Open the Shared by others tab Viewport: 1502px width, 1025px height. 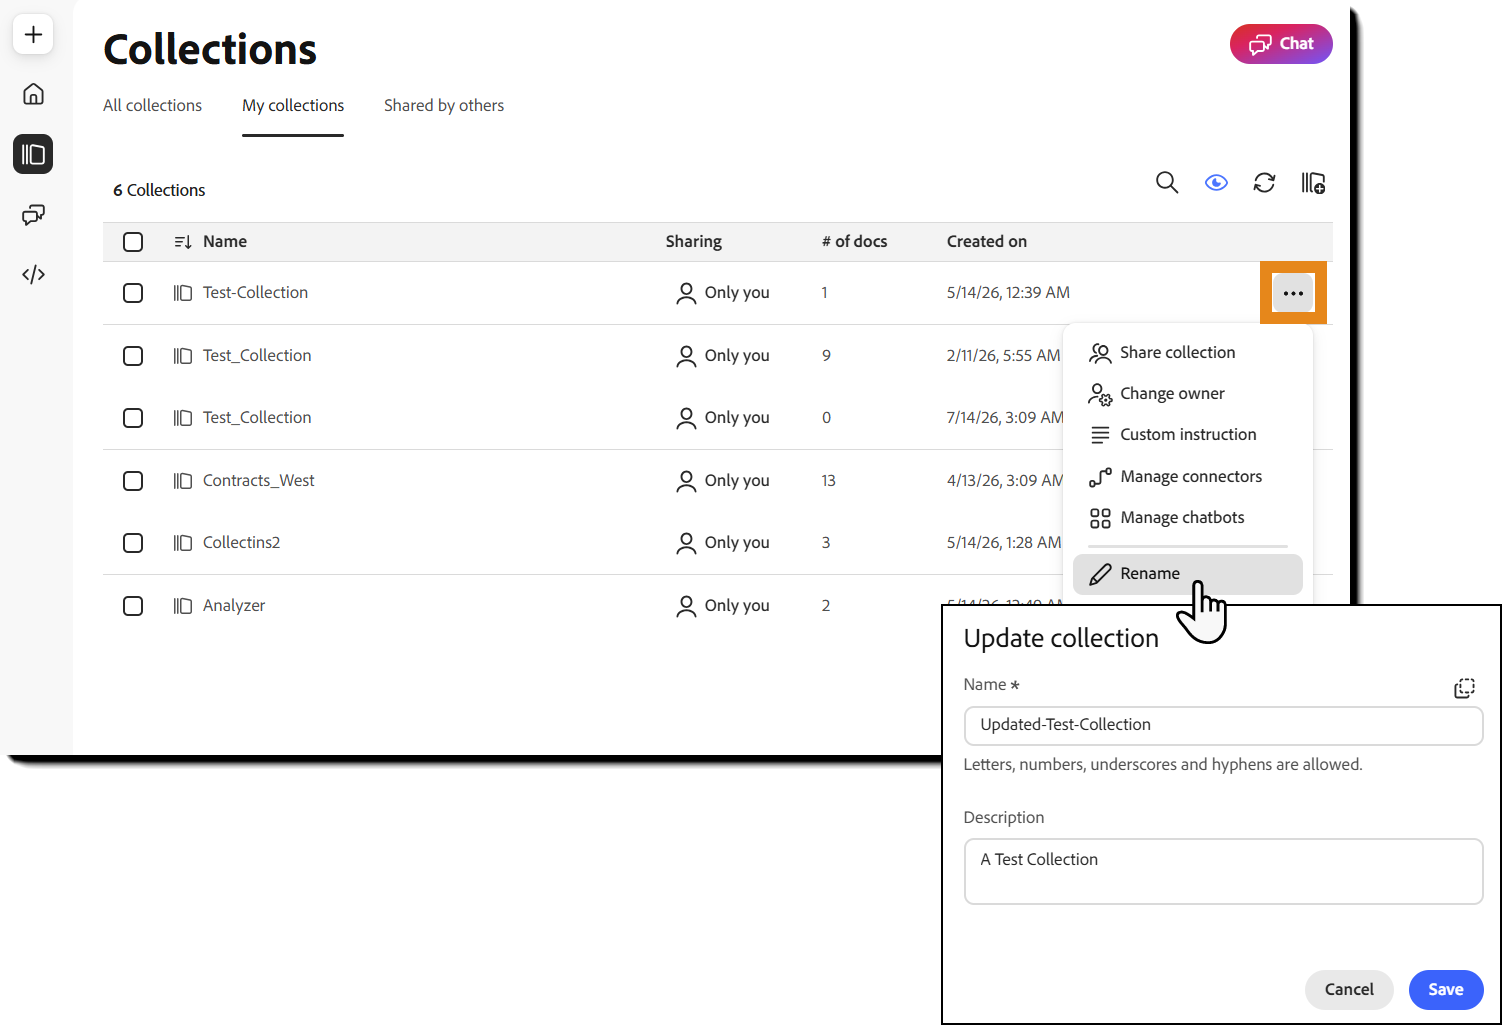pyautogui.click(x=444, y=105)
